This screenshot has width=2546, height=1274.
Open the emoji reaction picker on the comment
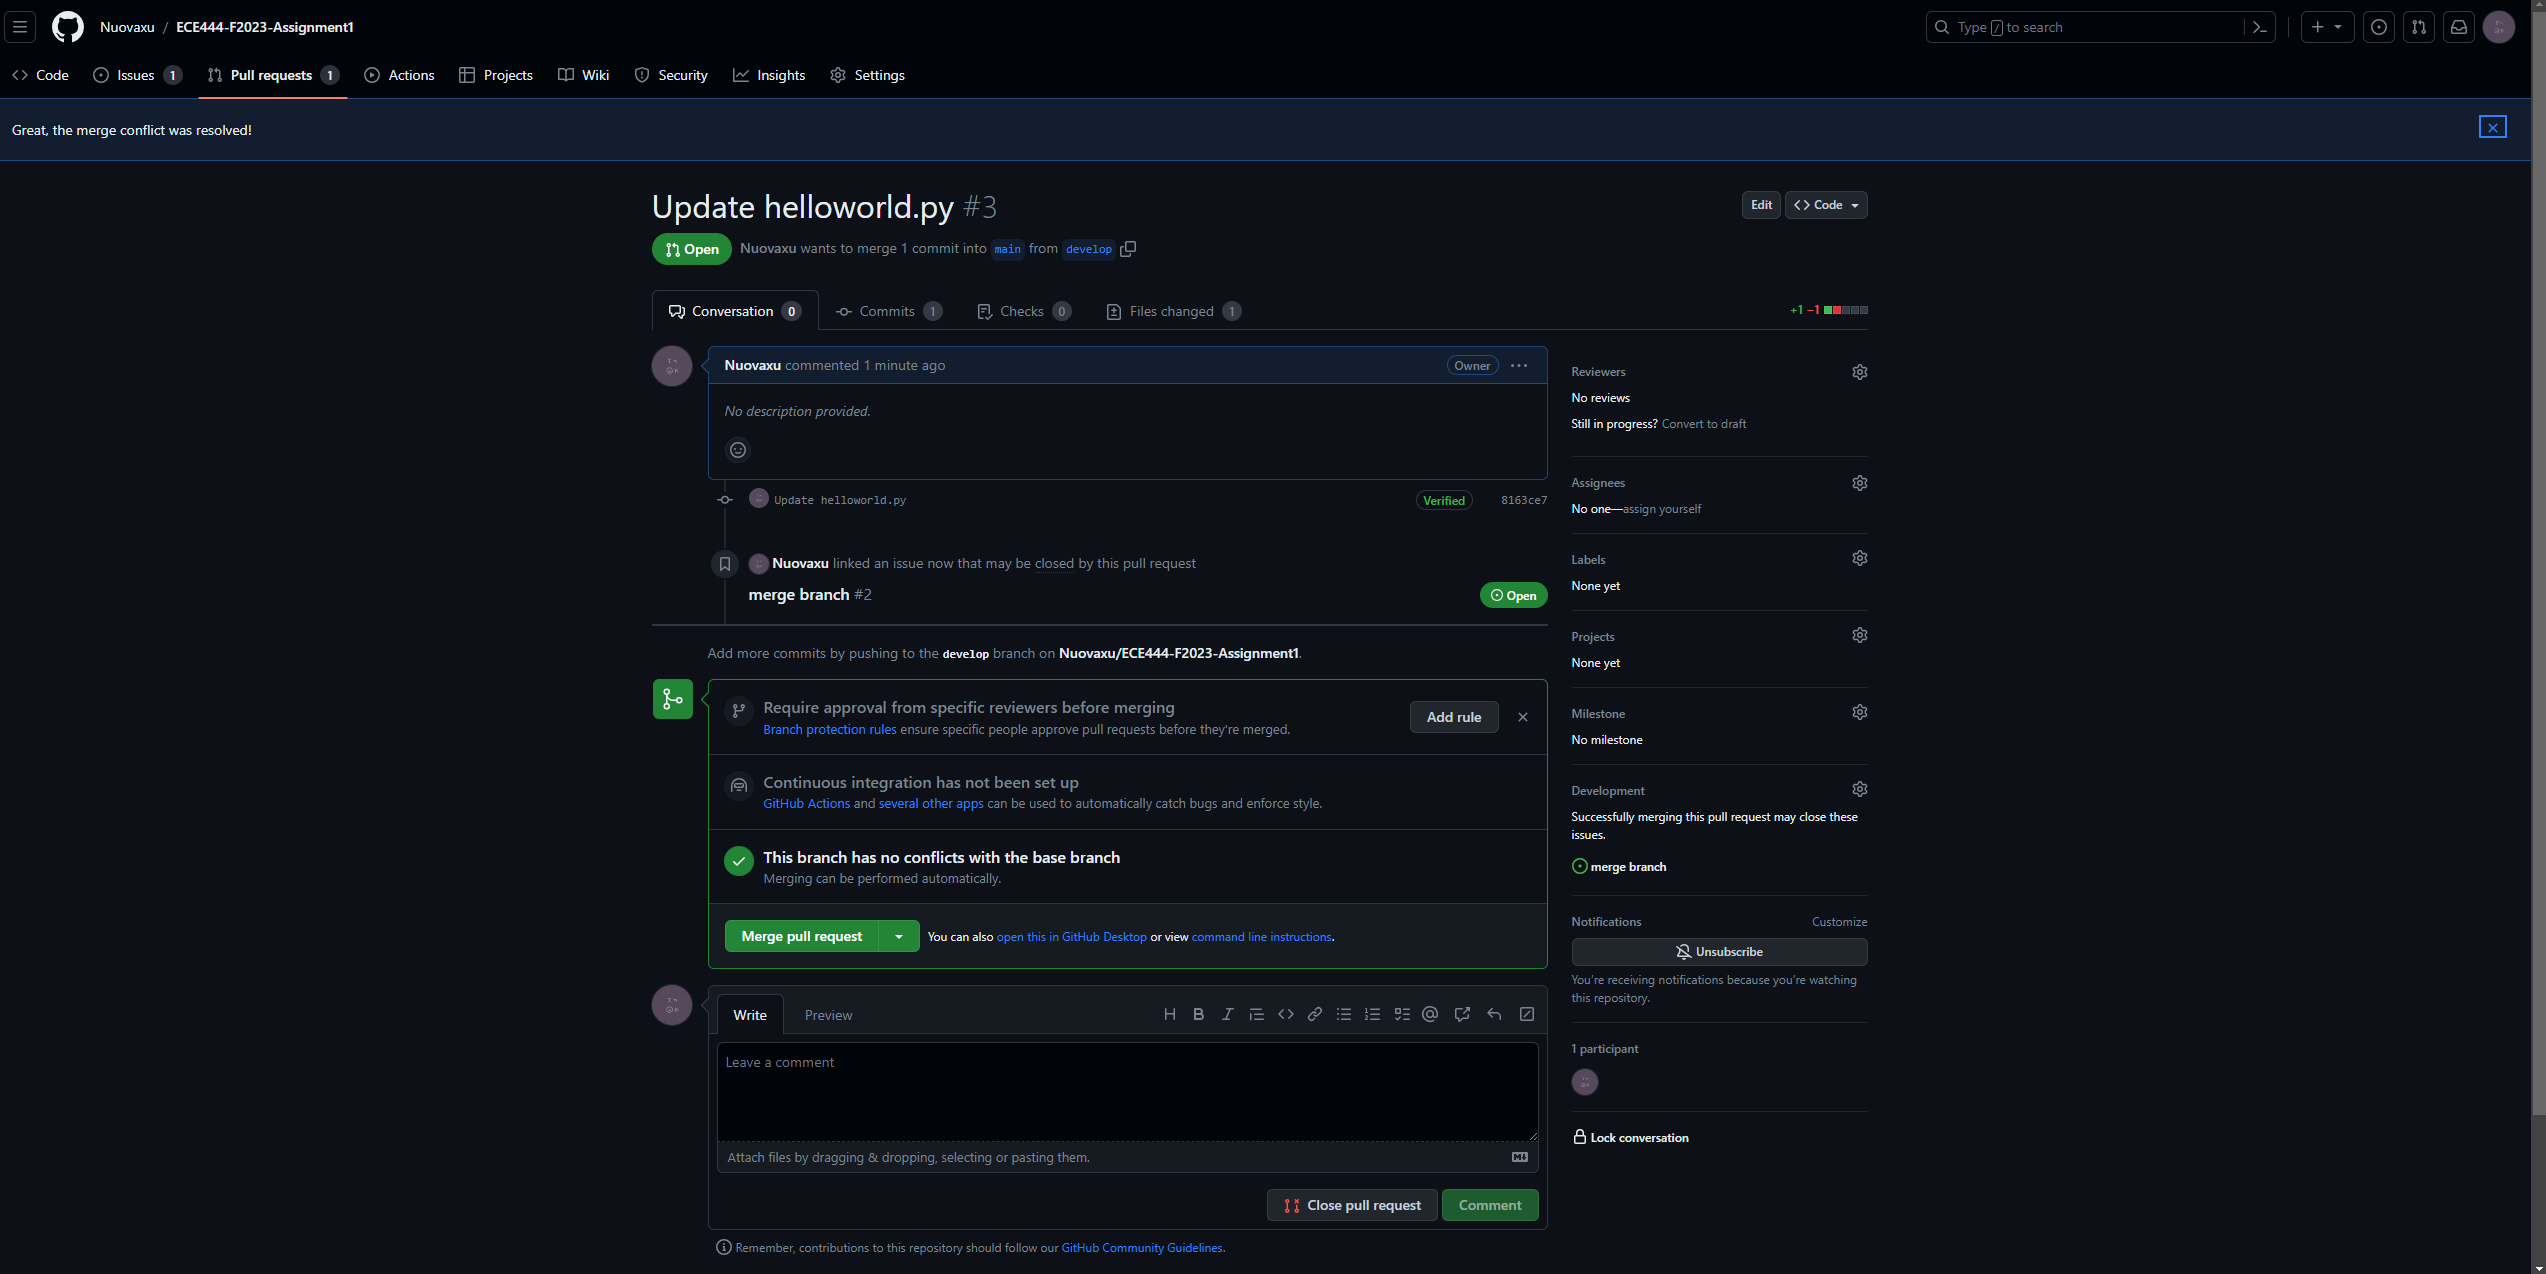tap(738, 449)
